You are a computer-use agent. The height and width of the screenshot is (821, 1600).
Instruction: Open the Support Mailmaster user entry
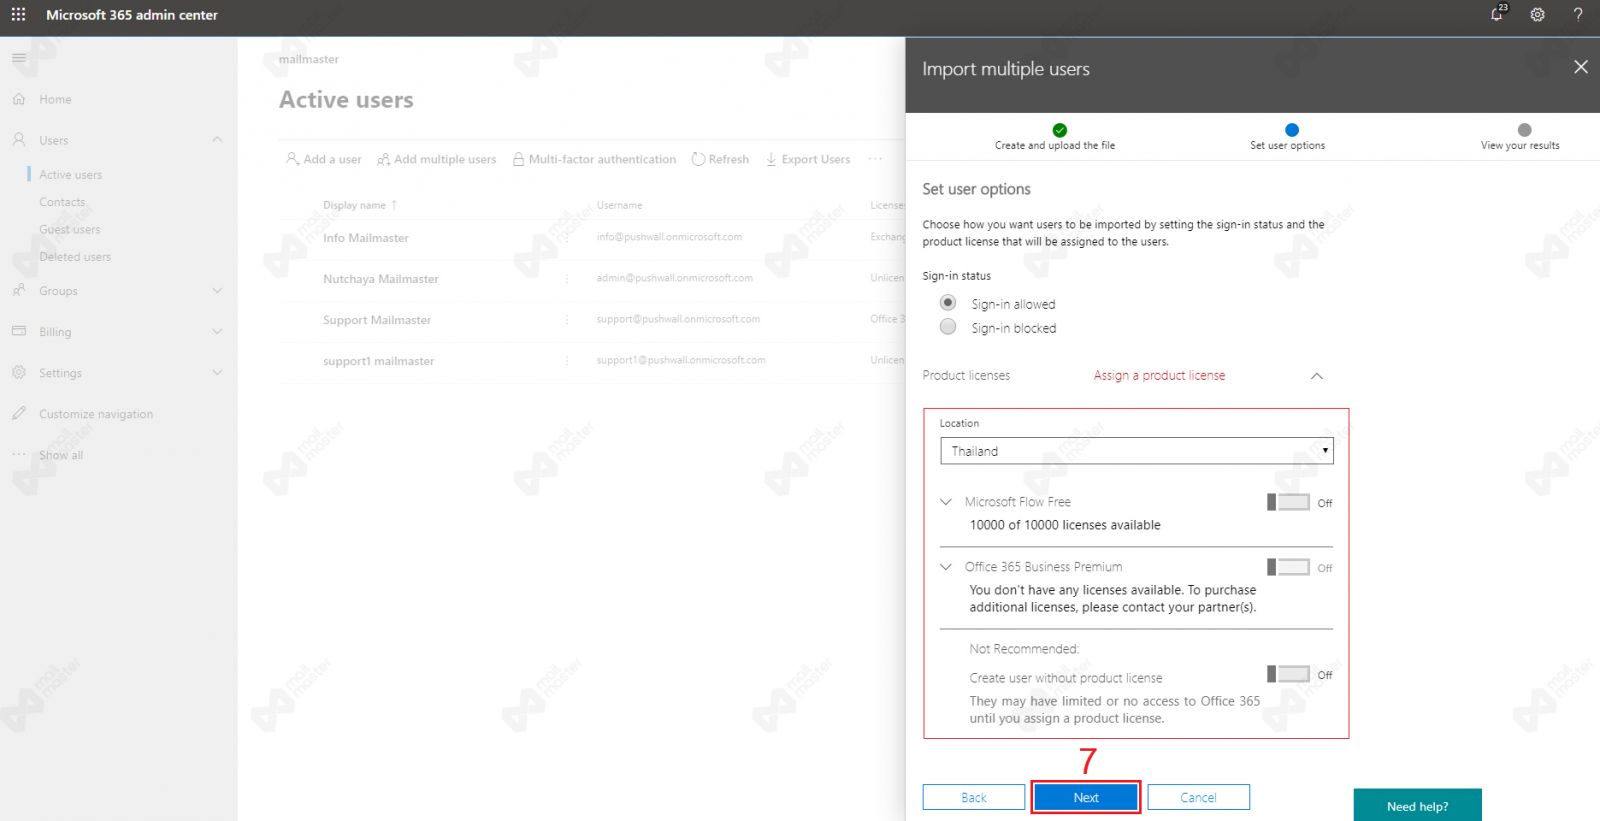pyautogui.click(x=377, y=320)
